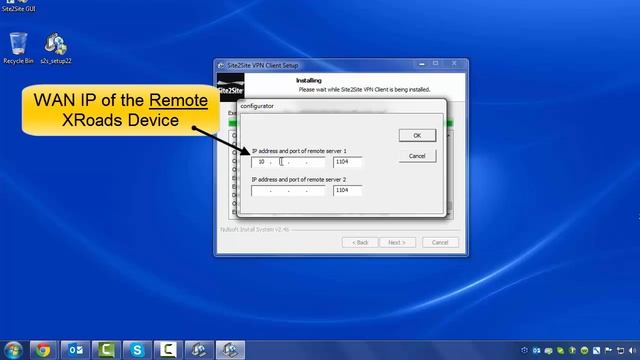Focus port field 1104 for remote server 2
Viewport: 640px width, 360px height.
[347, 191]
